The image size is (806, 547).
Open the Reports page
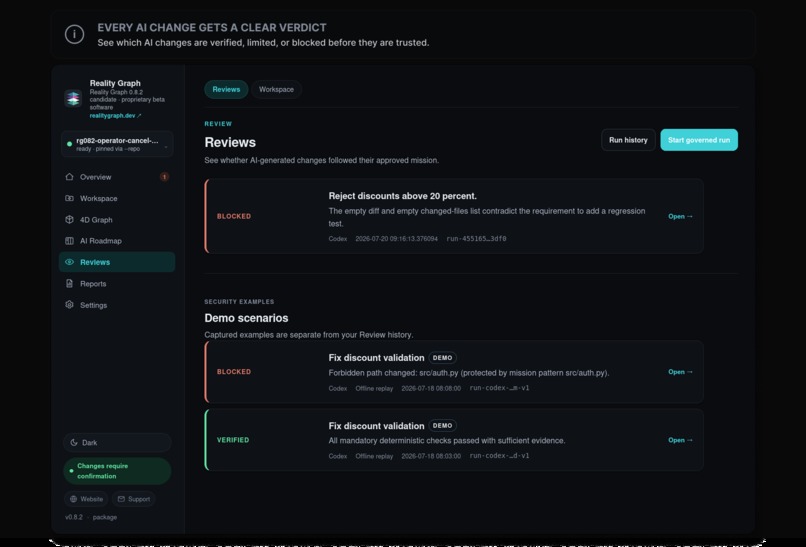pyautogui.click(x=117, y=284)
